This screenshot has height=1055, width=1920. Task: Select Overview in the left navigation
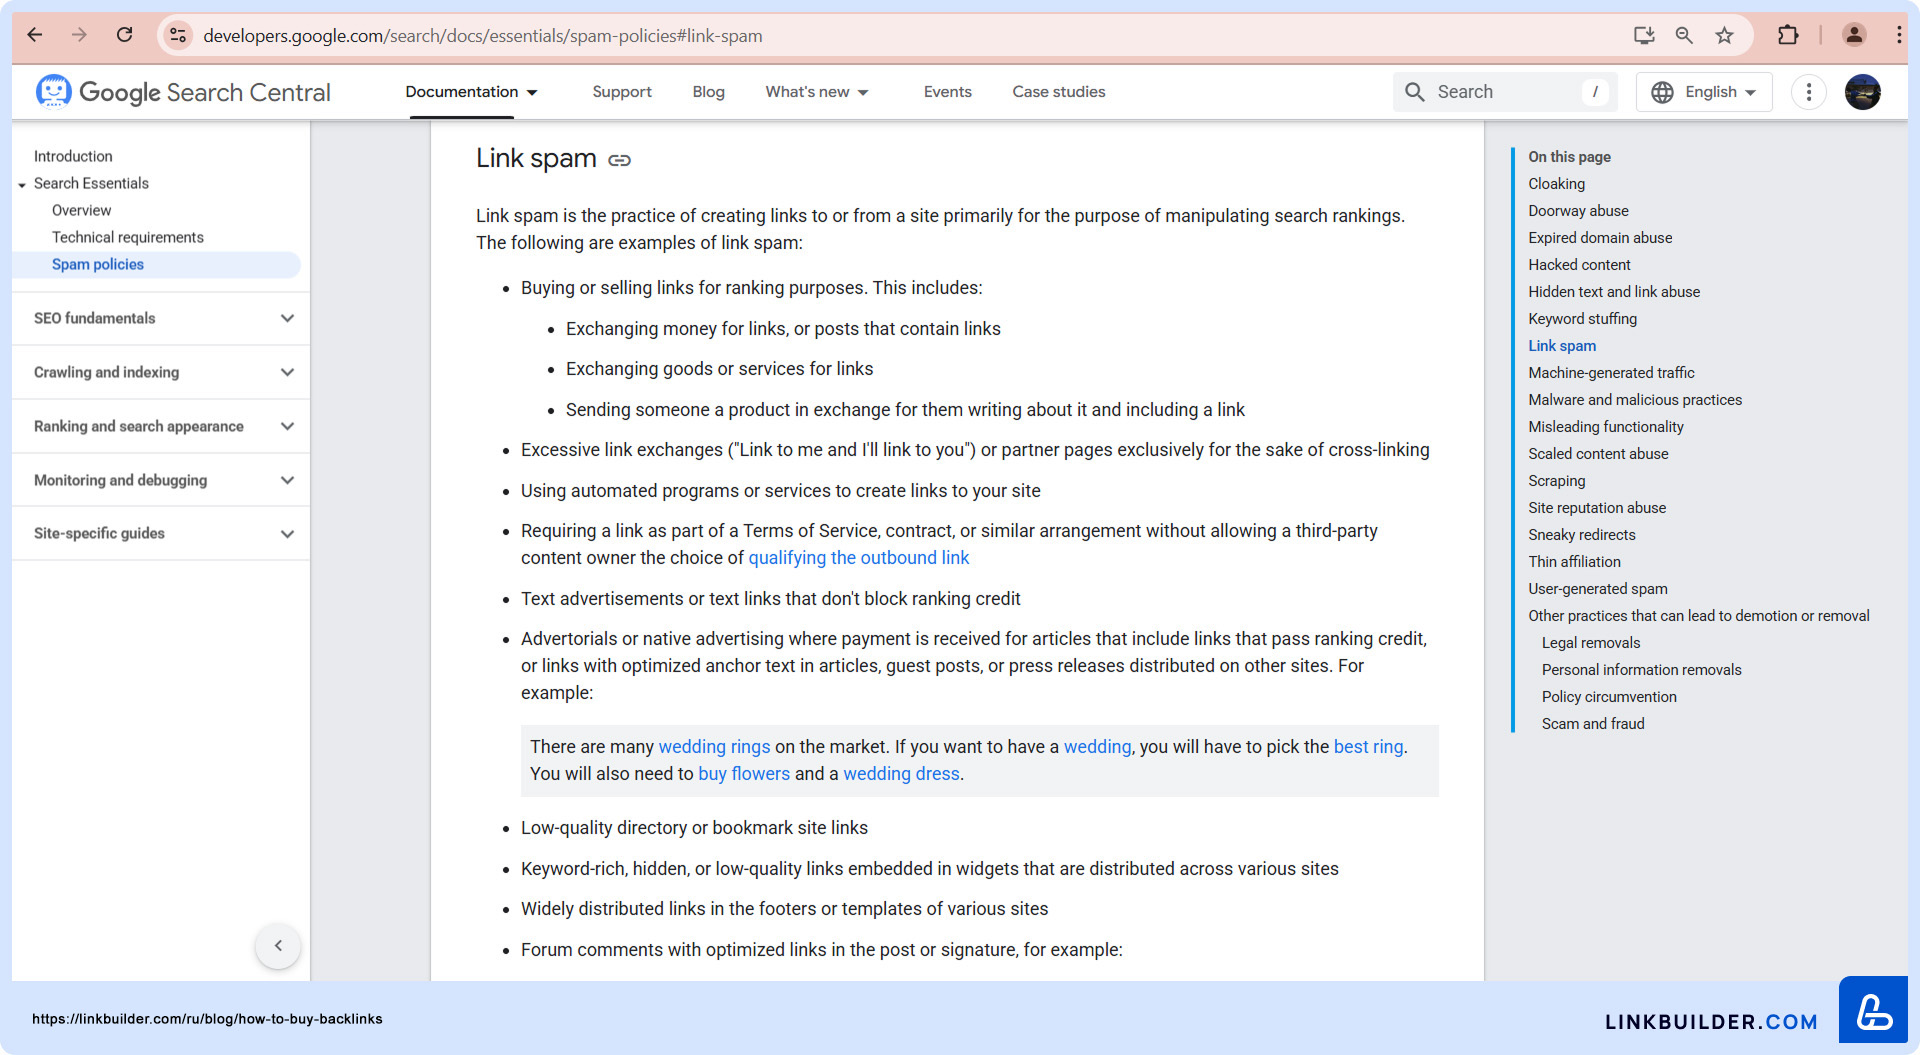81,210
